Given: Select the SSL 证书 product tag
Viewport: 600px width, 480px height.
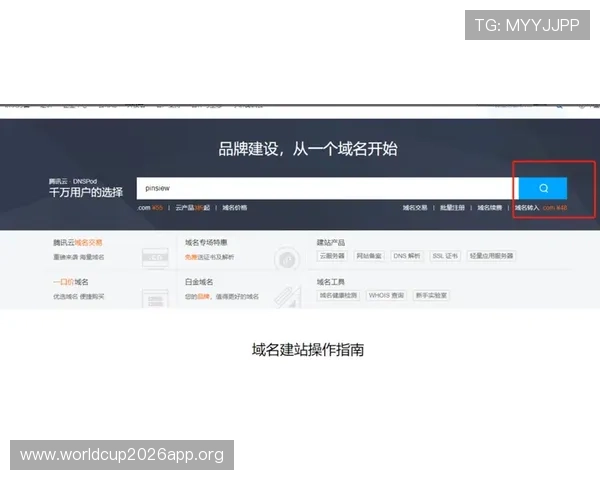Looking at the screenshot, I should pyautogui.click(x=445, y=256).
